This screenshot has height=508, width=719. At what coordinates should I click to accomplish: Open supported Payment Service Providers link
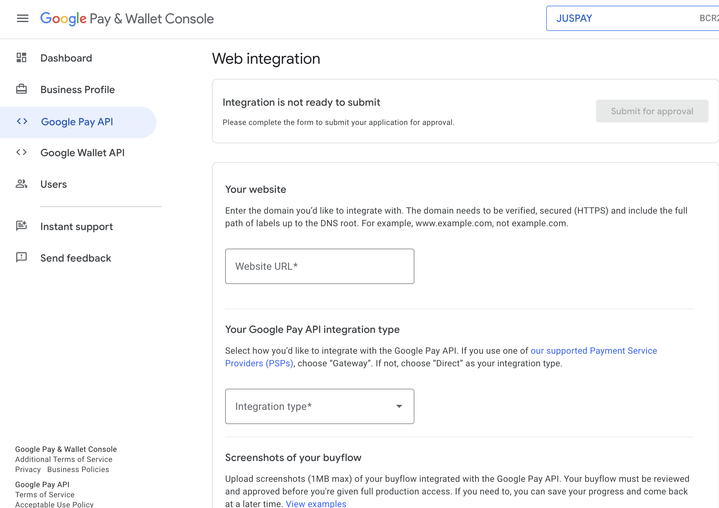pos(593,351)
